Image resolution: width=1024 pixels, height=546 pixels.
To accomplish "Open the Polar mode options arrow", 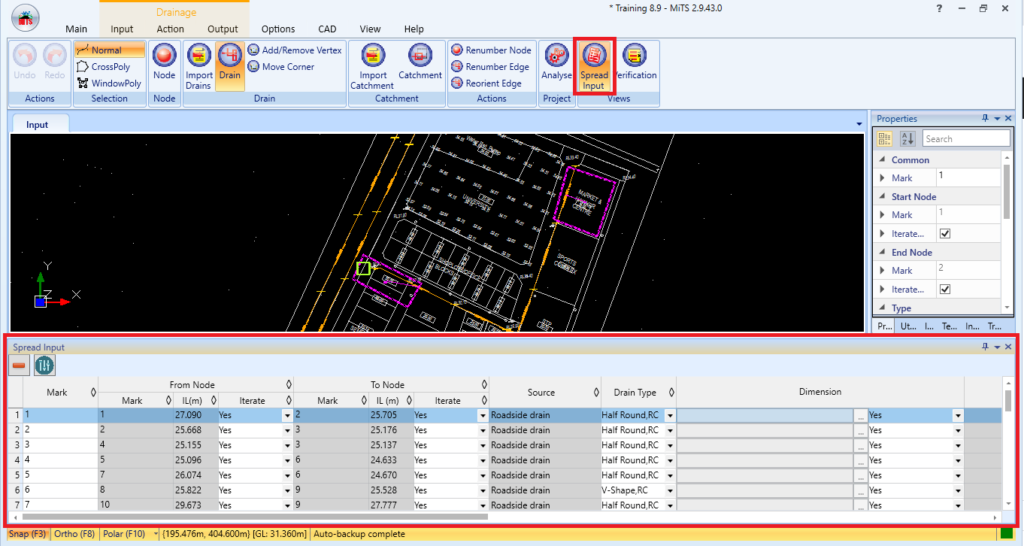I will [x=155, y=534].
